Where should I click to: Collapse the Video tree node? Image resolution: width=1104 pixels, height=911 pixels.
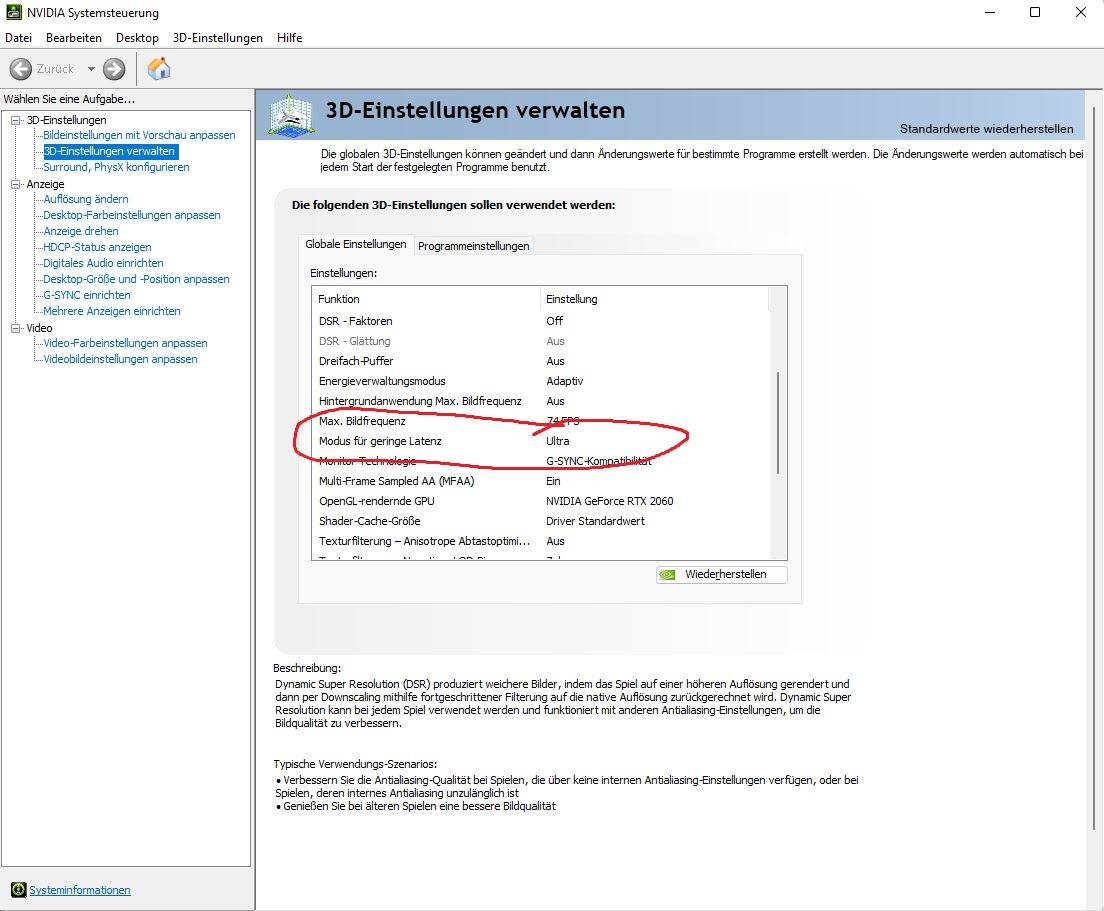click(15, 328)
